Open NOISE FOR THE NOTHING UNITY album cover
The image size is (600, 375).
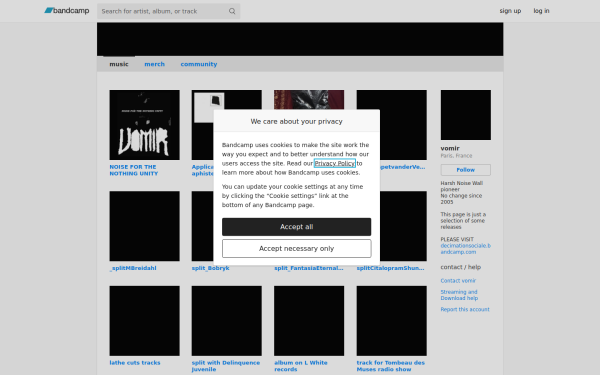144,125
